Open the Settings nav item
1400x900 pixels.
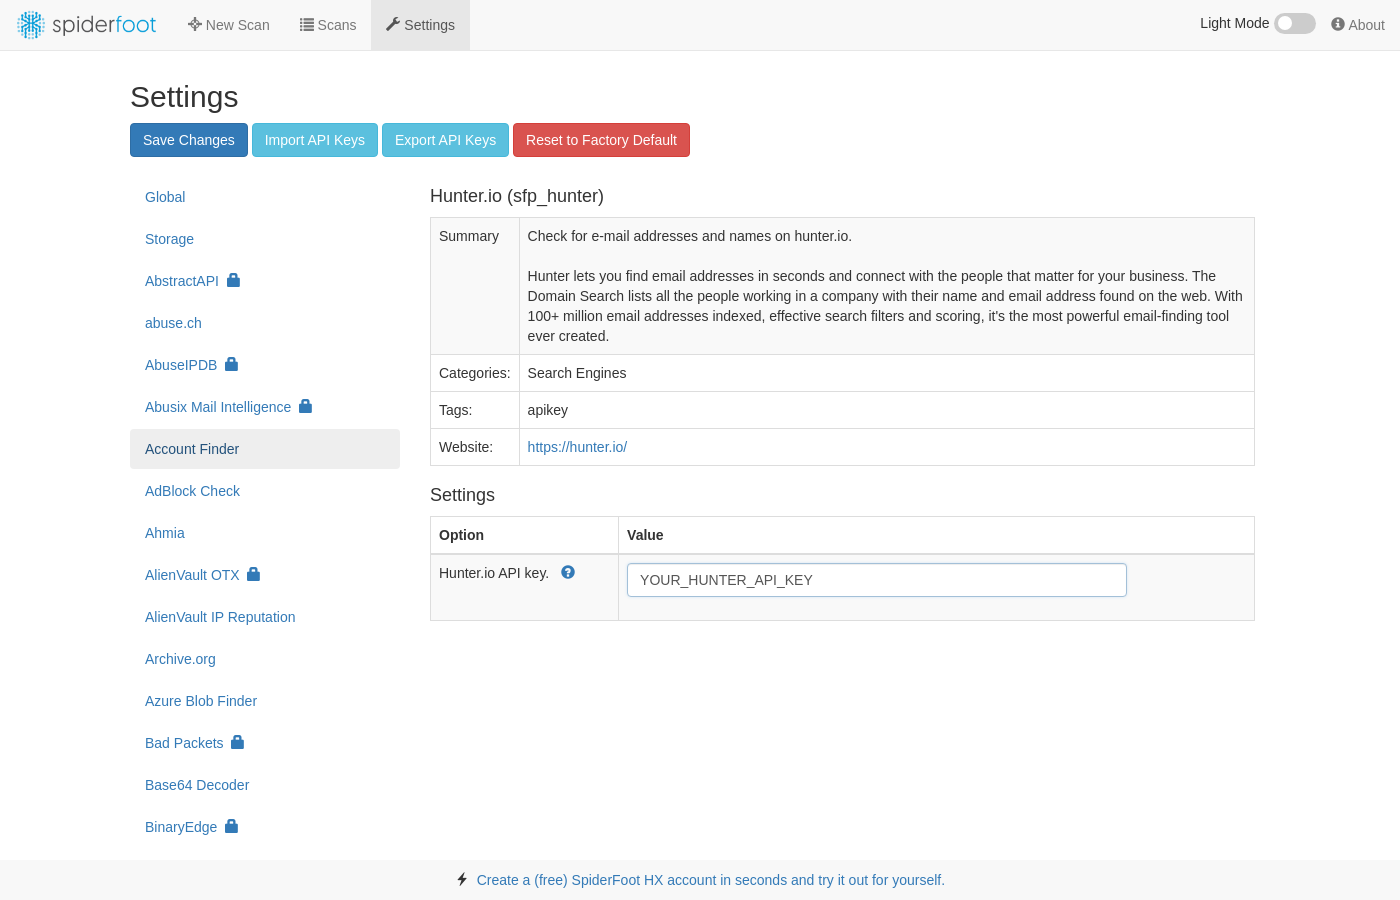pyautogui.click(x=420, y=25)
